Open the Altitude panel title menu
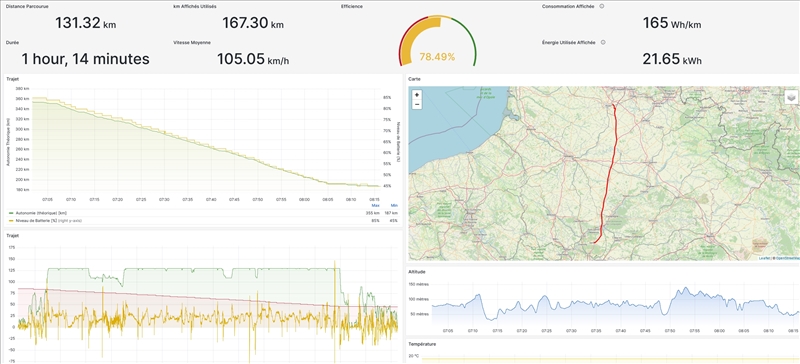The width and height of the screenshot is (800, 364). click(417, 272)
